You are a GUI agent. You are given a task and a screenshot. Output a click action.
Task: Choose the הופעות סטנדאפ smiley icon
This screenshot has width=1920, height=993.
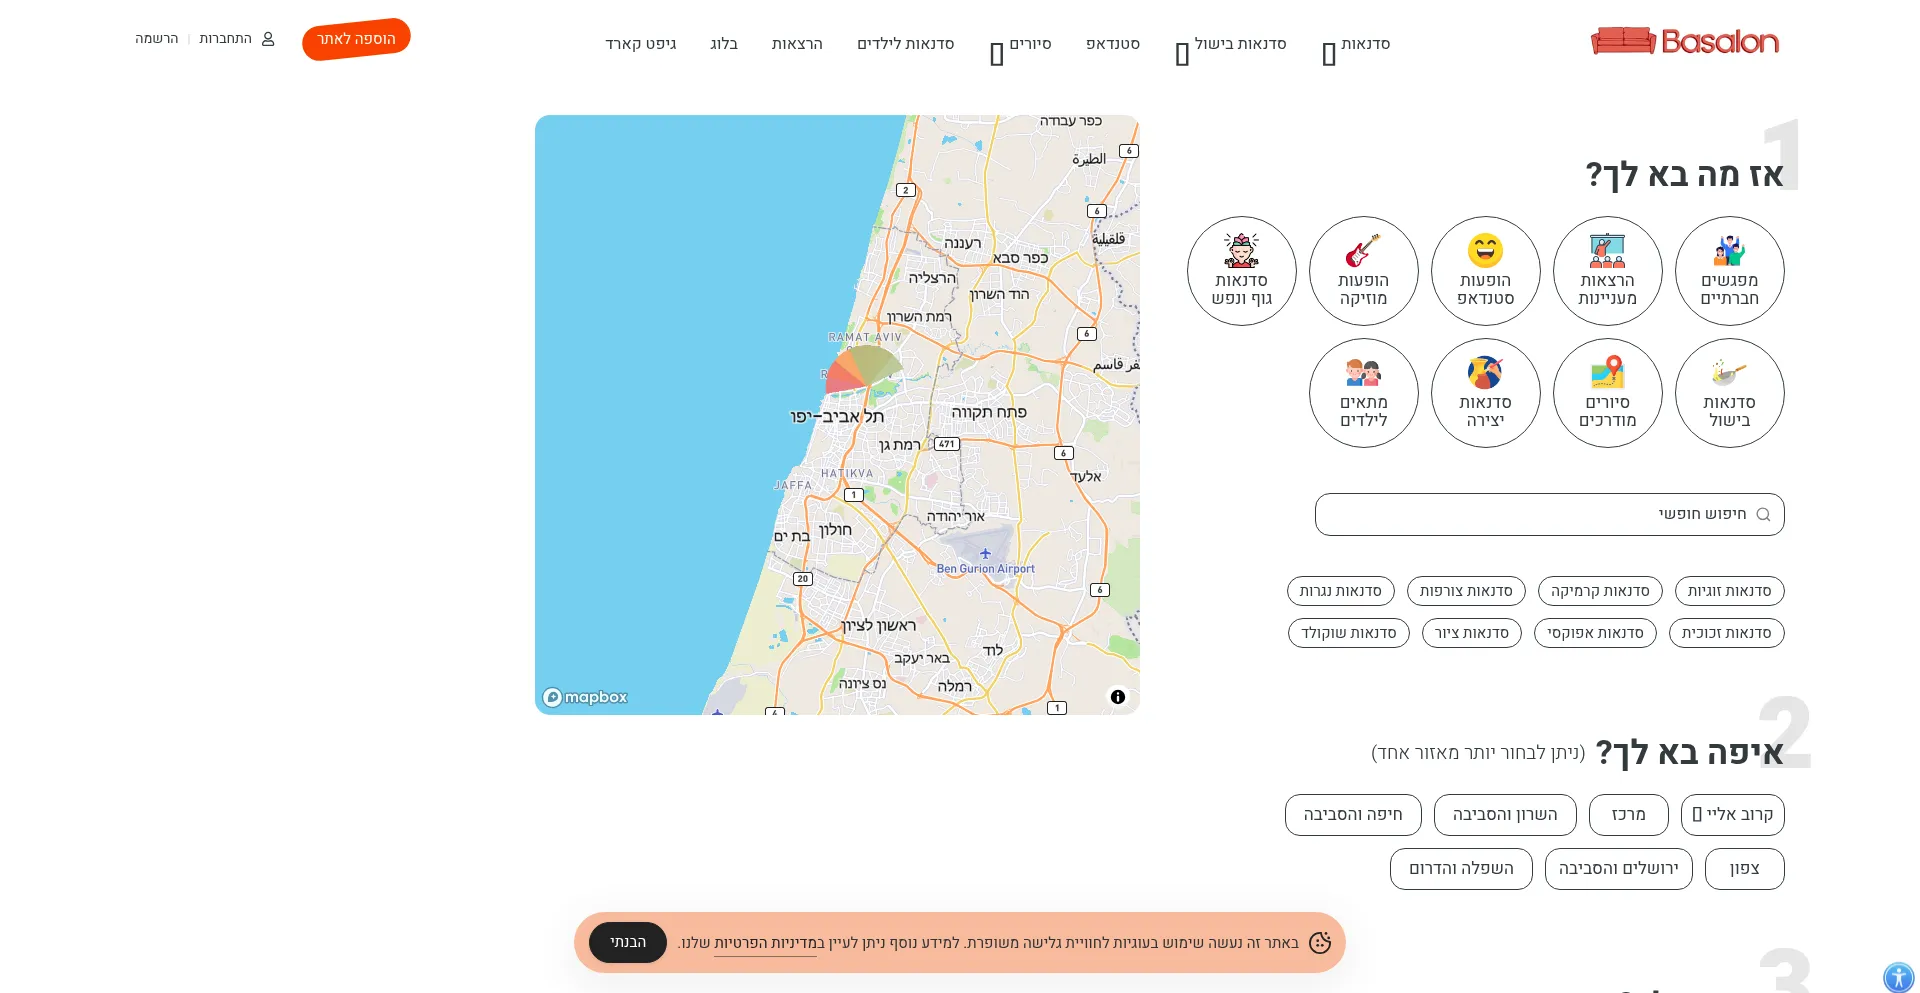1485,271
